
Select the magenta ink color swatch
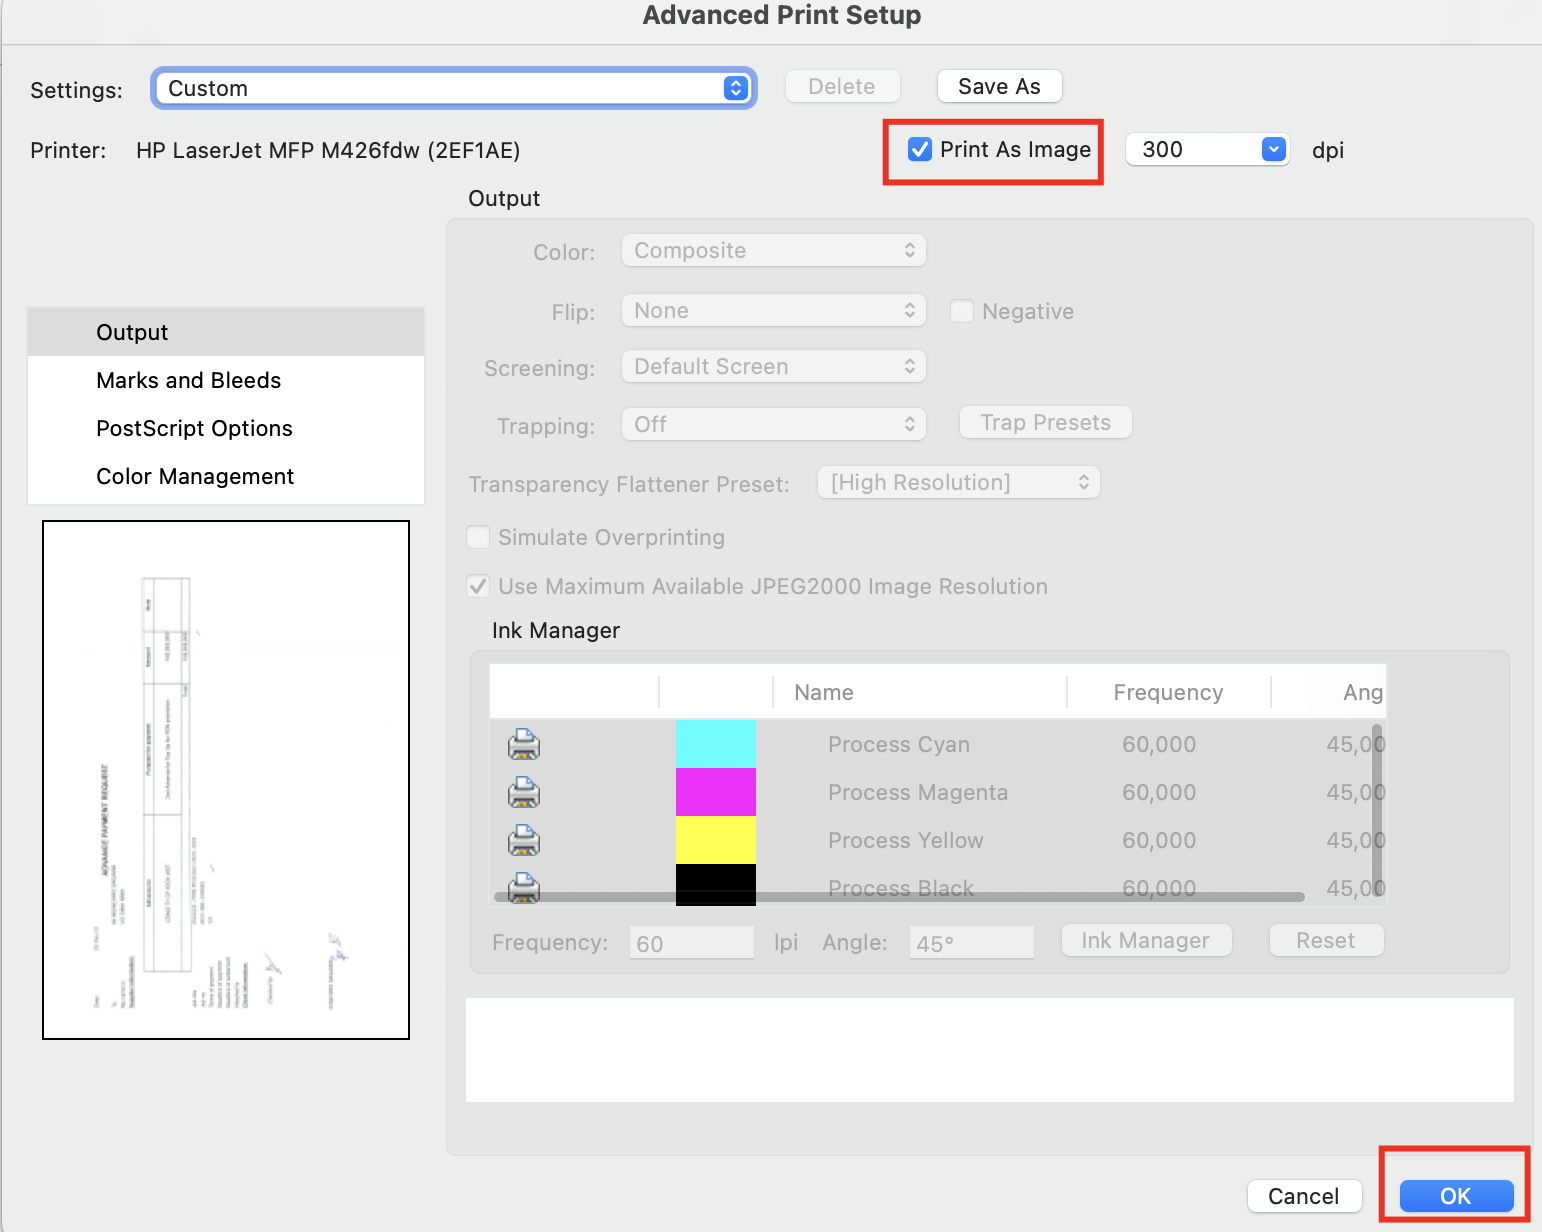tap(715, 792)
